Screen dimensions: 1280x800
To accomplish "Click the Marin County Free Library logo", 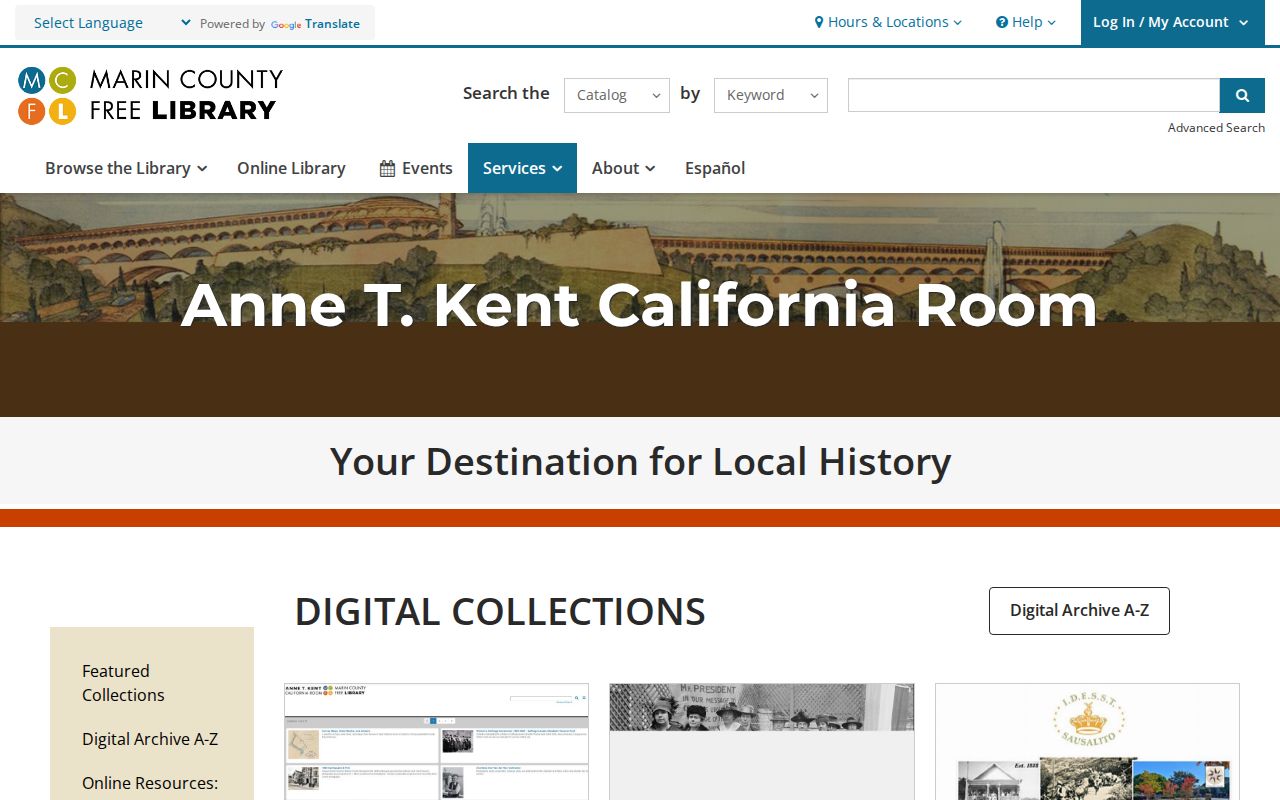I will 150,95.
